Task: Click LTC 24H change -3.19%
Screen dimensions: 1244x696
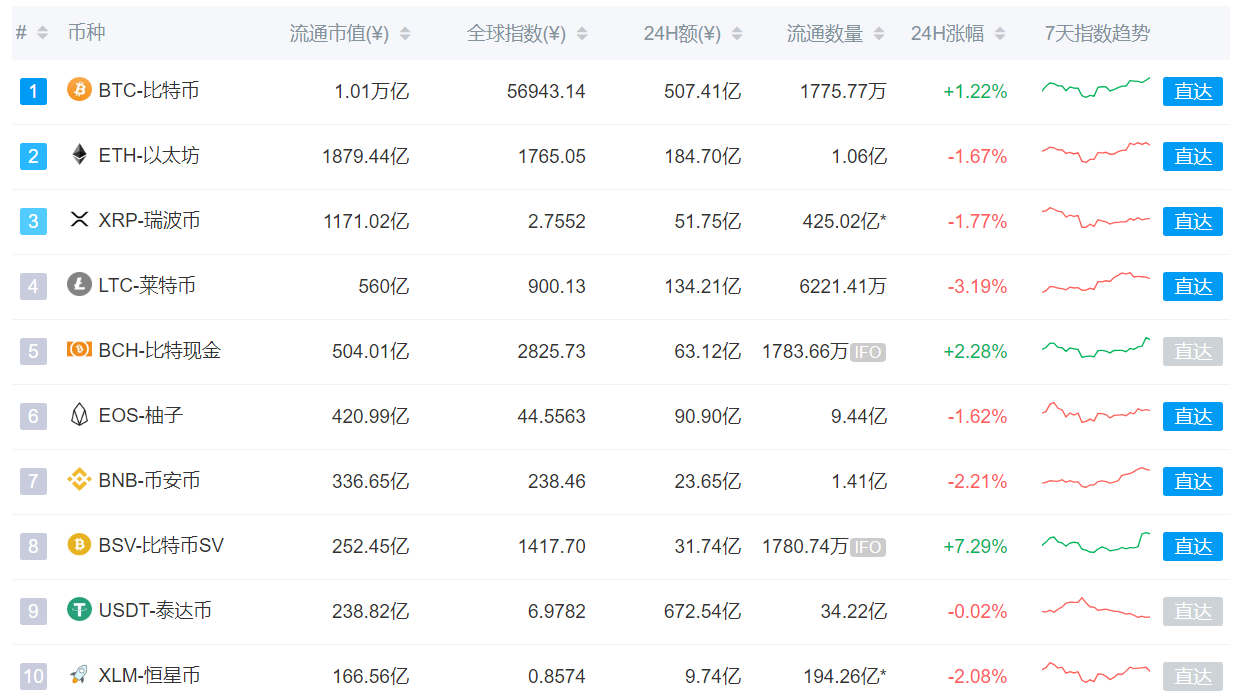Action: (x=978, y=287)
